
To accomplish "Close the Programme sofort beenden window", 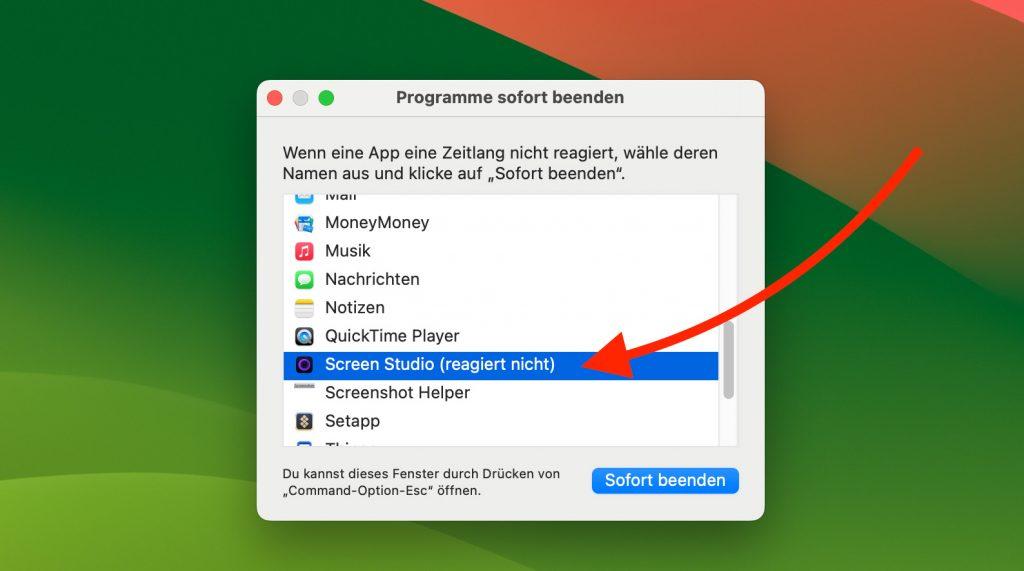I will click(275, 98).
